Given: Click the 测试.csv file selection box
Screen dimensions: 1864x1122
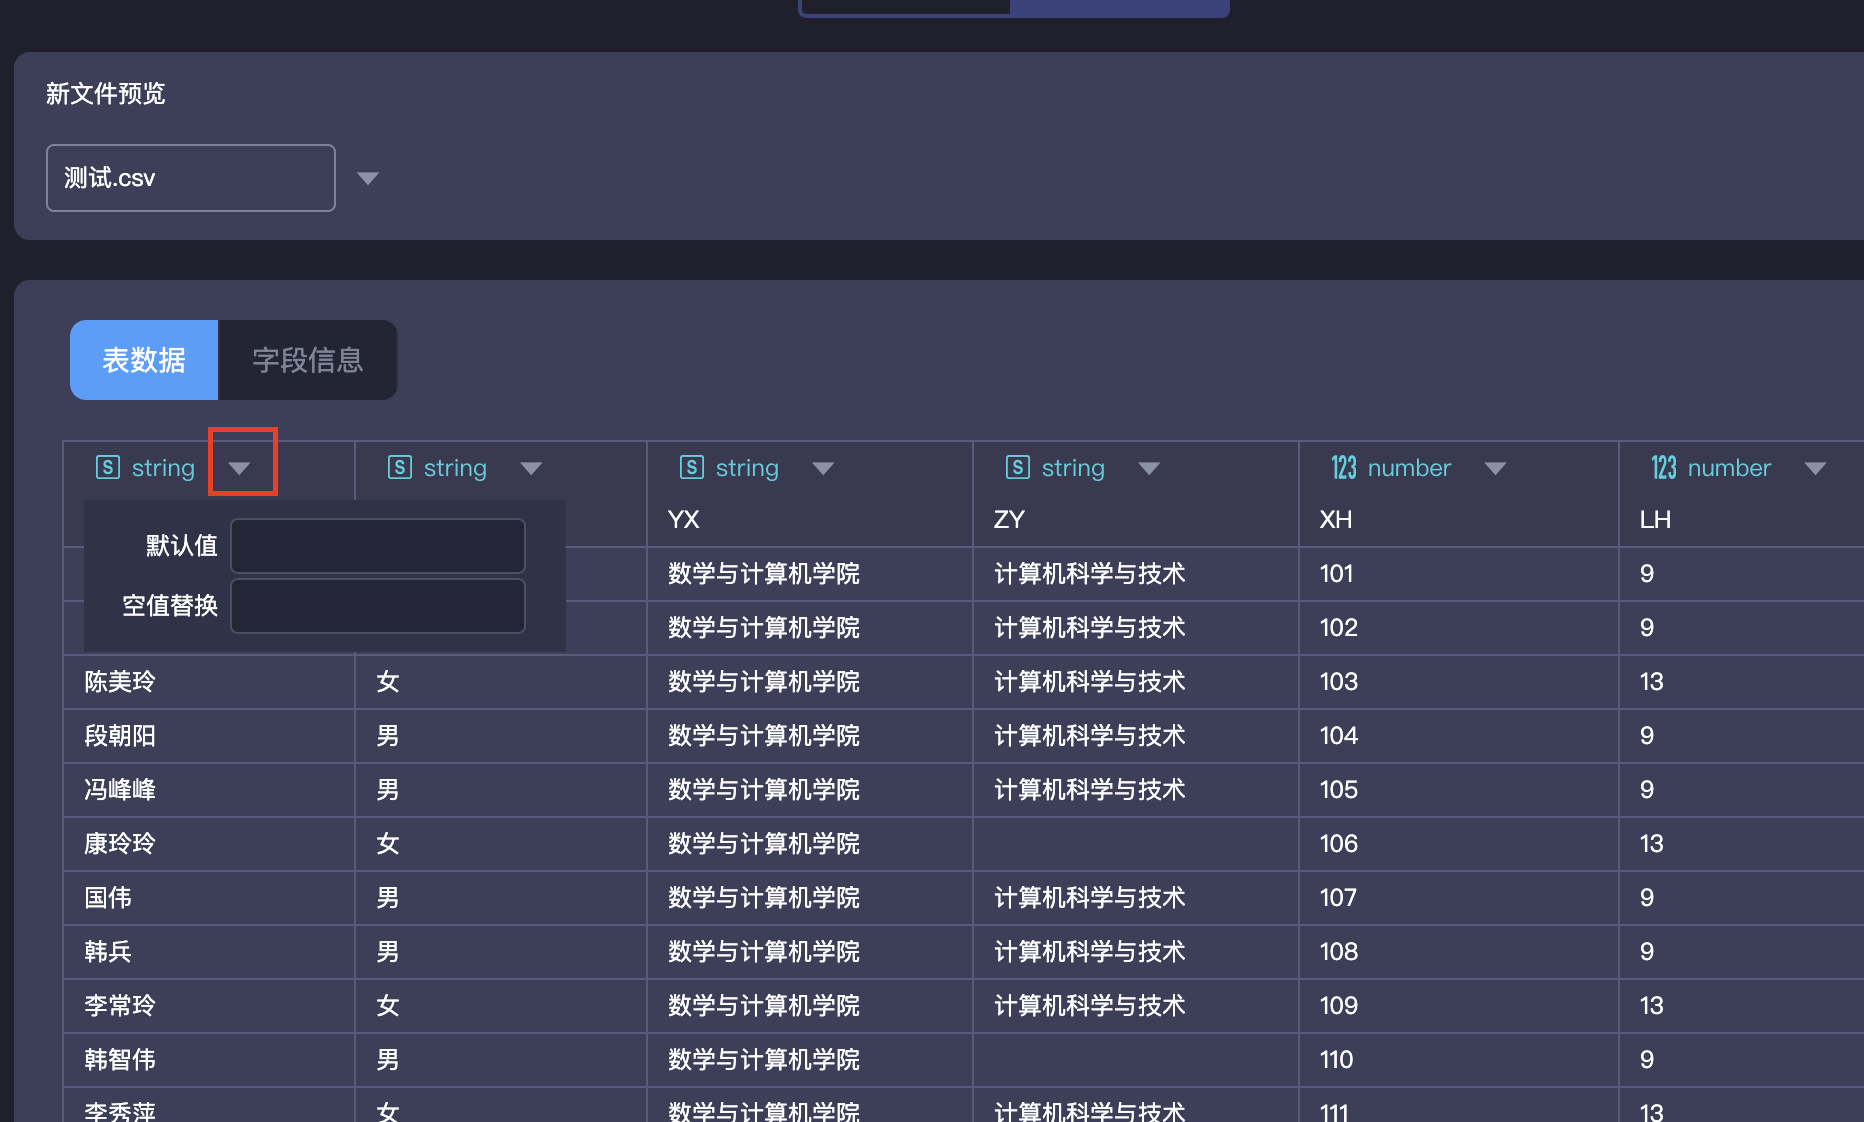Looking at the screenshot, I should point(190,178).
